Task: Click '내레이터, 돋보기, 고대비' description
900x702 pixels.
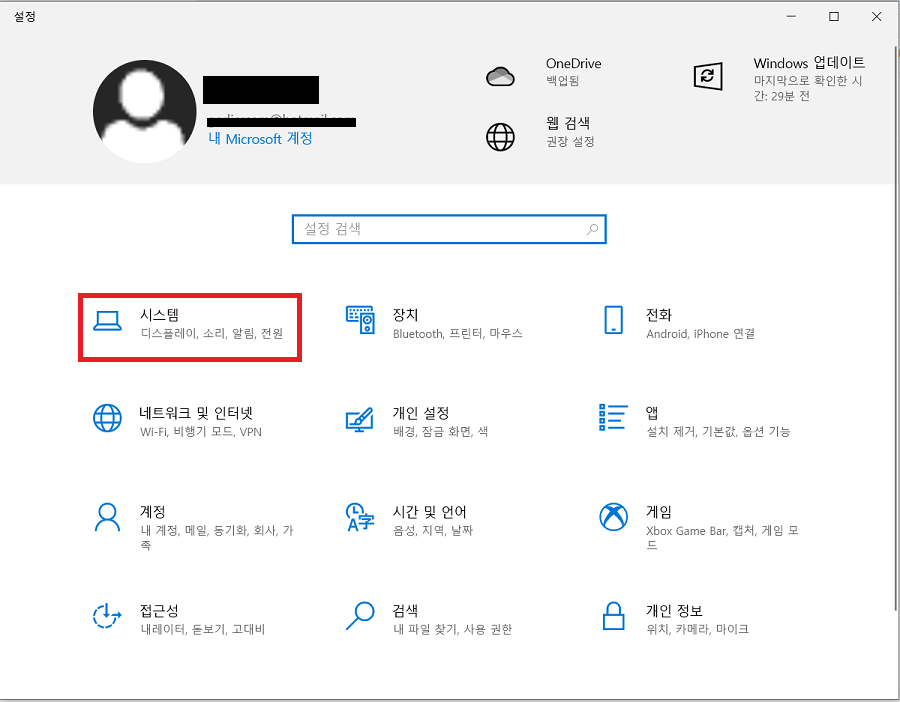Action: tap(203, 629)
